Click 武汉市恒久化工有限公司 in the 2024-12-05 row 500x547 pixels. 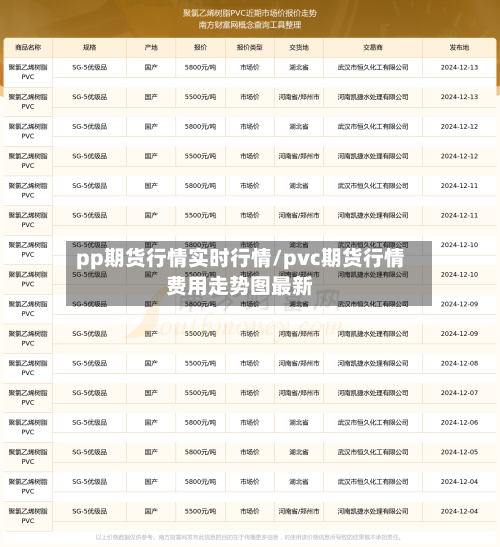[373, 452]
